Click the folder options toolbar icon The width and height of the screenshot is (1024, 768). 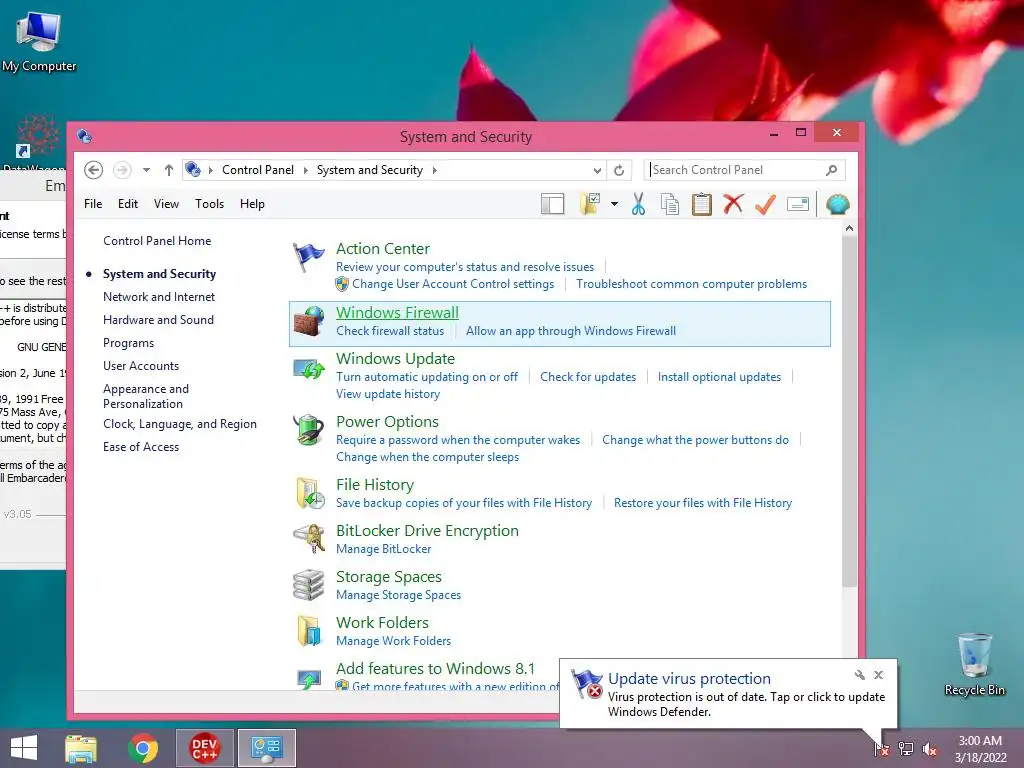(x=590, y=204)
